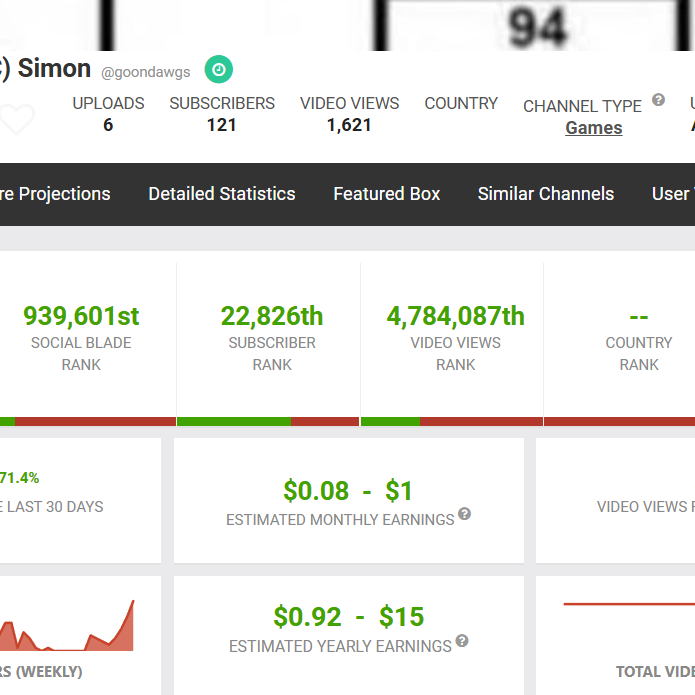Switch to the Detailed Statistics tab
The image size is (695, 695).
pyautogui.click(x=222, y=194)
